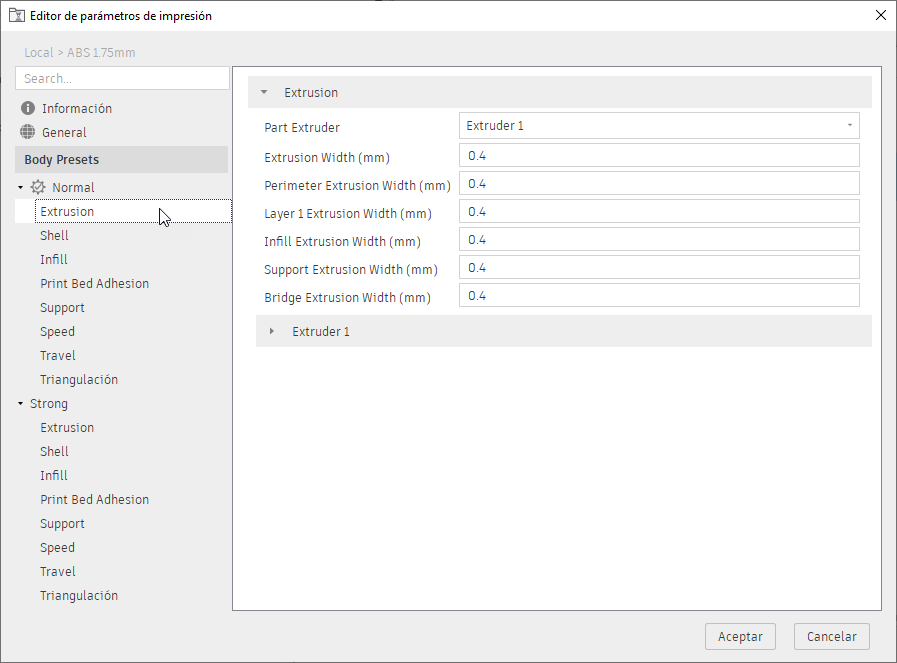Click the Normal preset gear icon
This screenshot has width=897, height=663.
pos(39,187)
